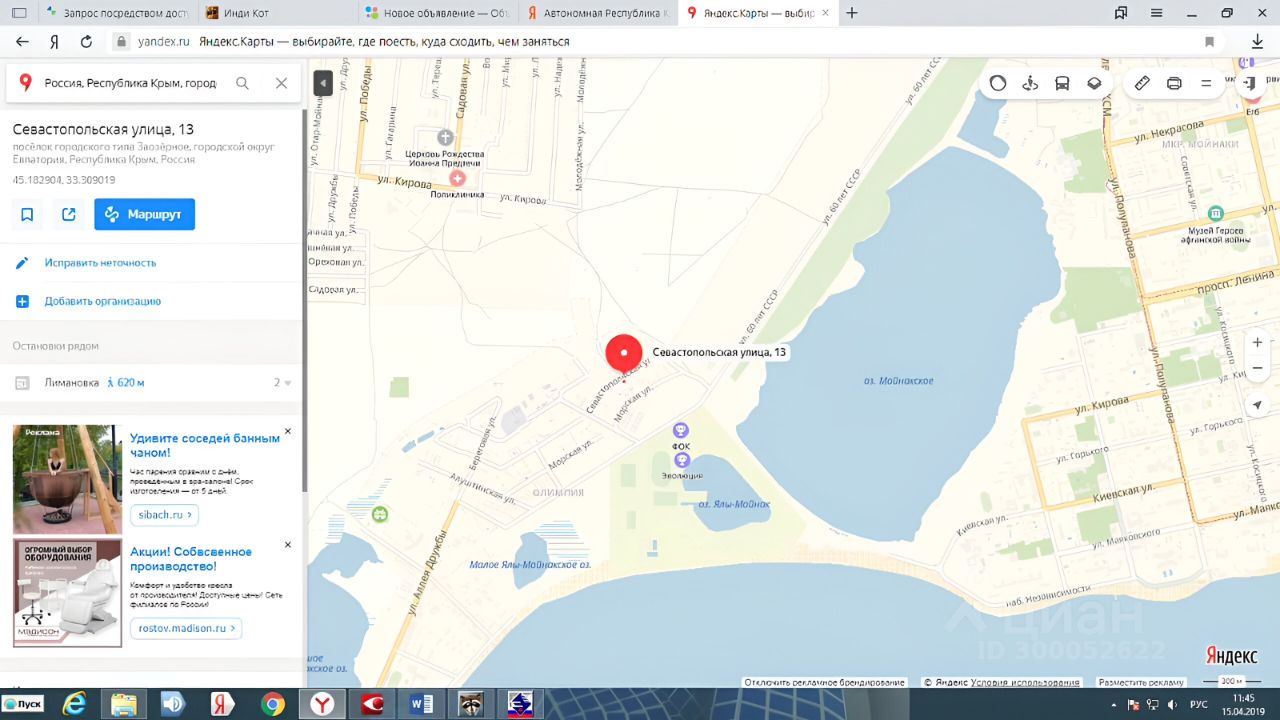Open Word from taskbar

coord(421,704)
